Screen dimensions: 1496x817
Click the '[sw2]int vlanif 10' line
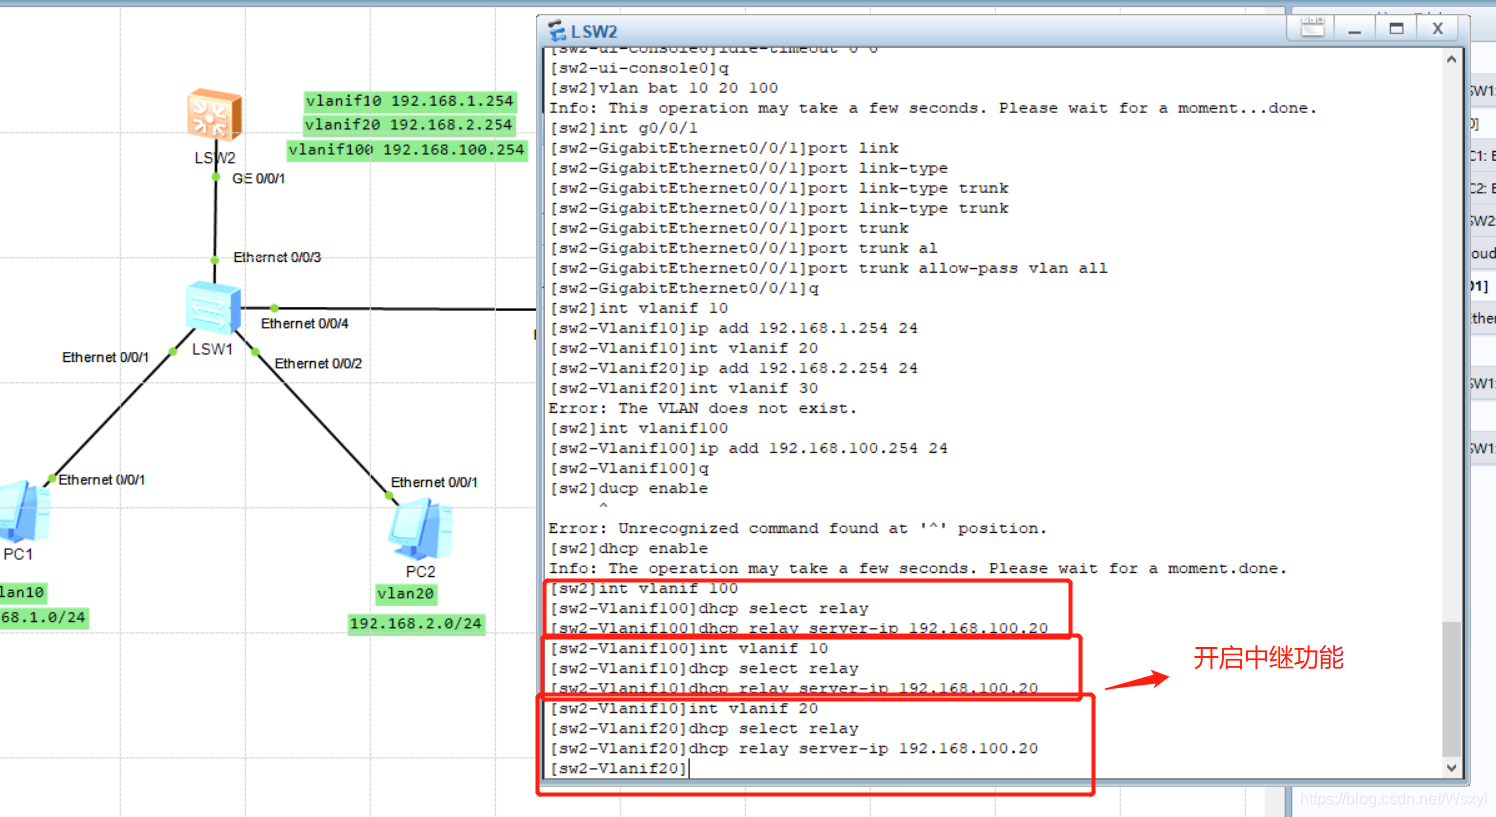tap(638, 308)
